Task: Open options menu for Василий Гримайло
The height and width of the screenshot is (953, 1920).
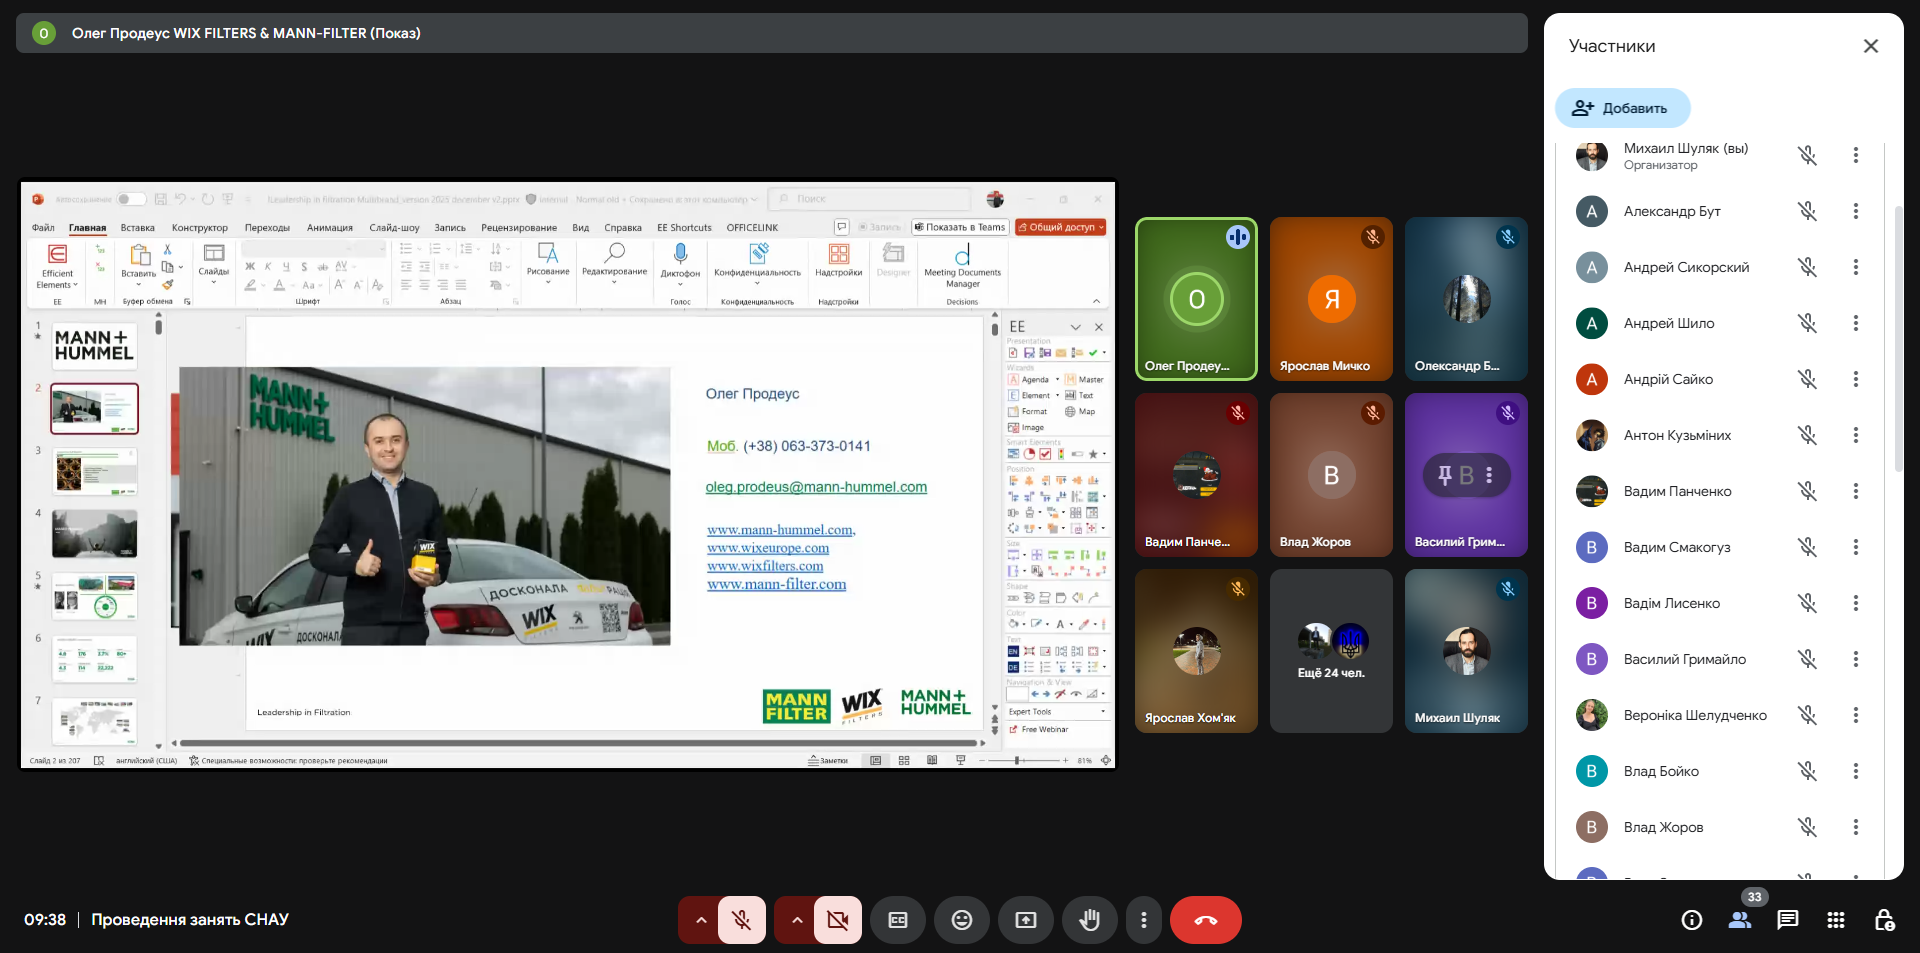Action: pyautogui.click(x=1856, y=659)
